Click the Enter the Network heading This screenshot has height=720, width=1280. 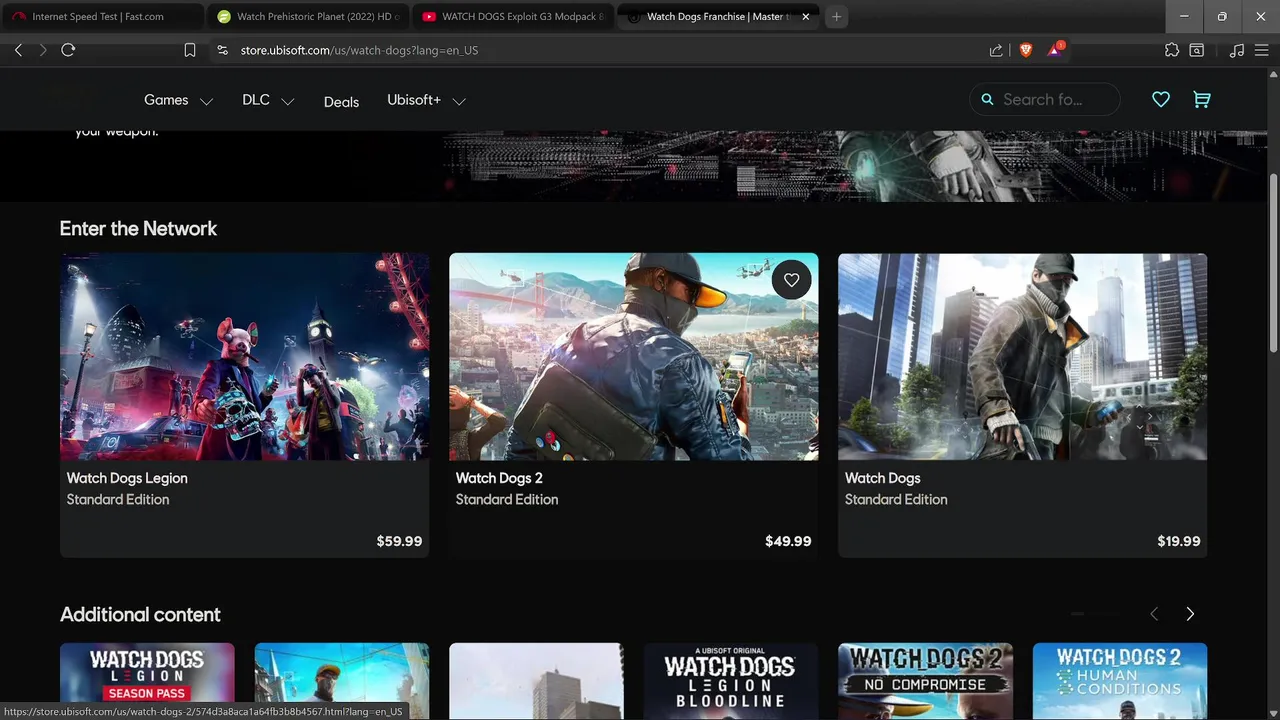pos(138,229)
